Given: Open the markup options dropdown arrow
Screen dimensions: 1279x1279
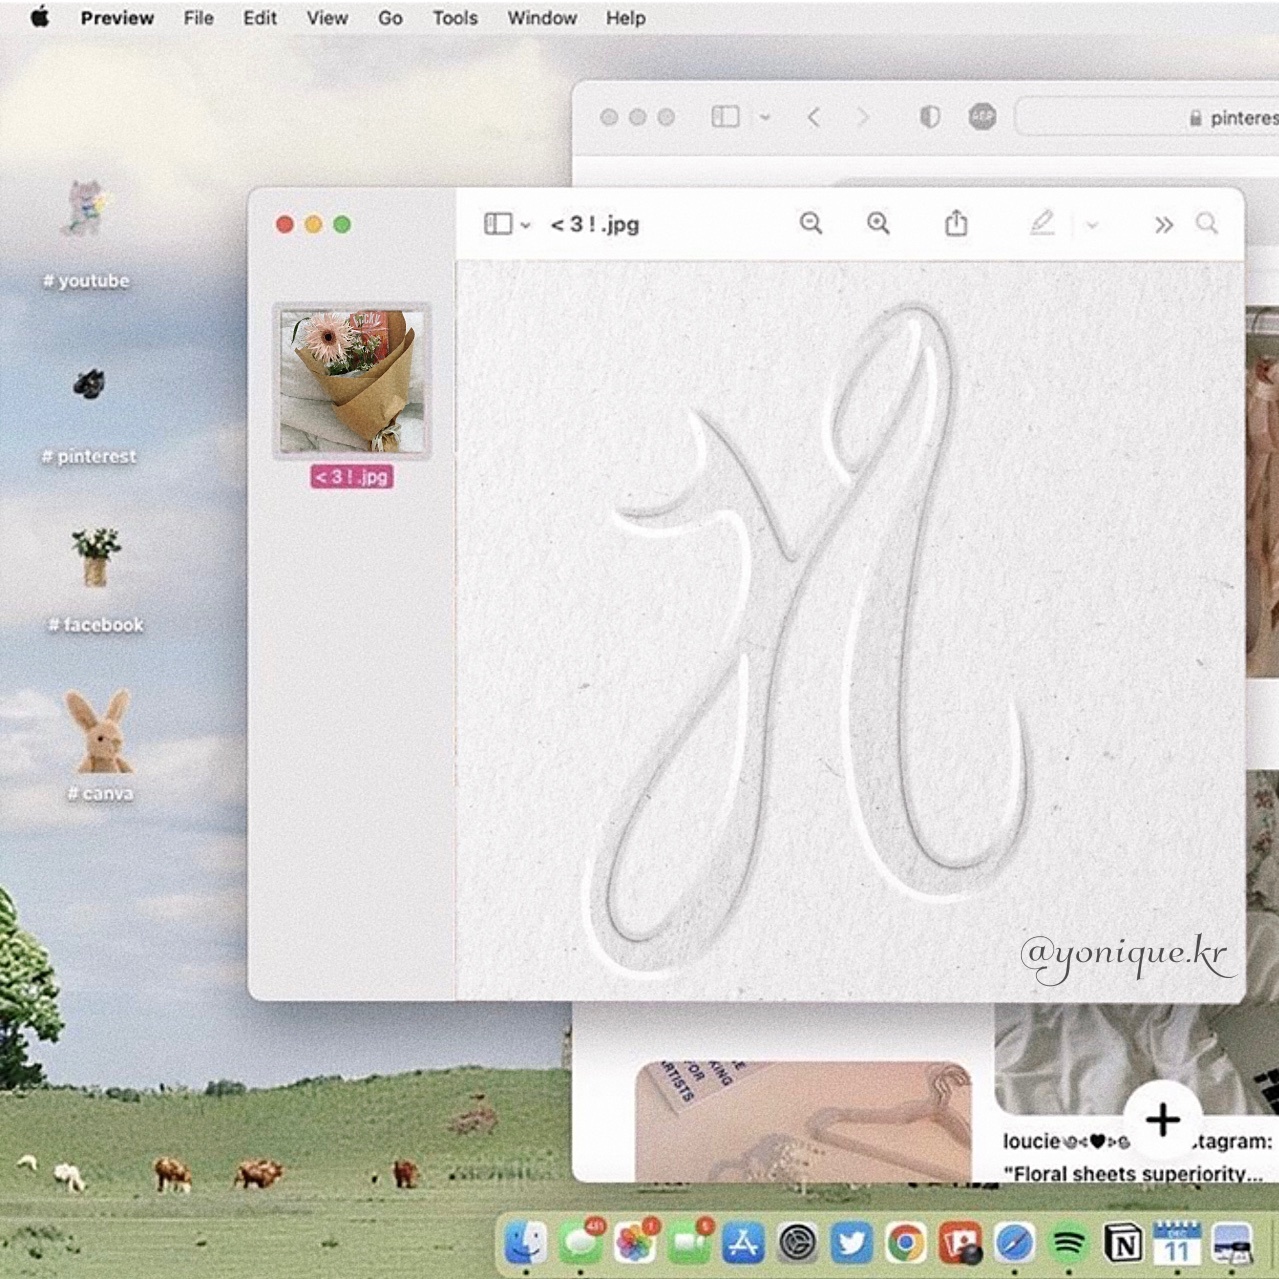Looking at the screenshot, I should pos(1092,225).
